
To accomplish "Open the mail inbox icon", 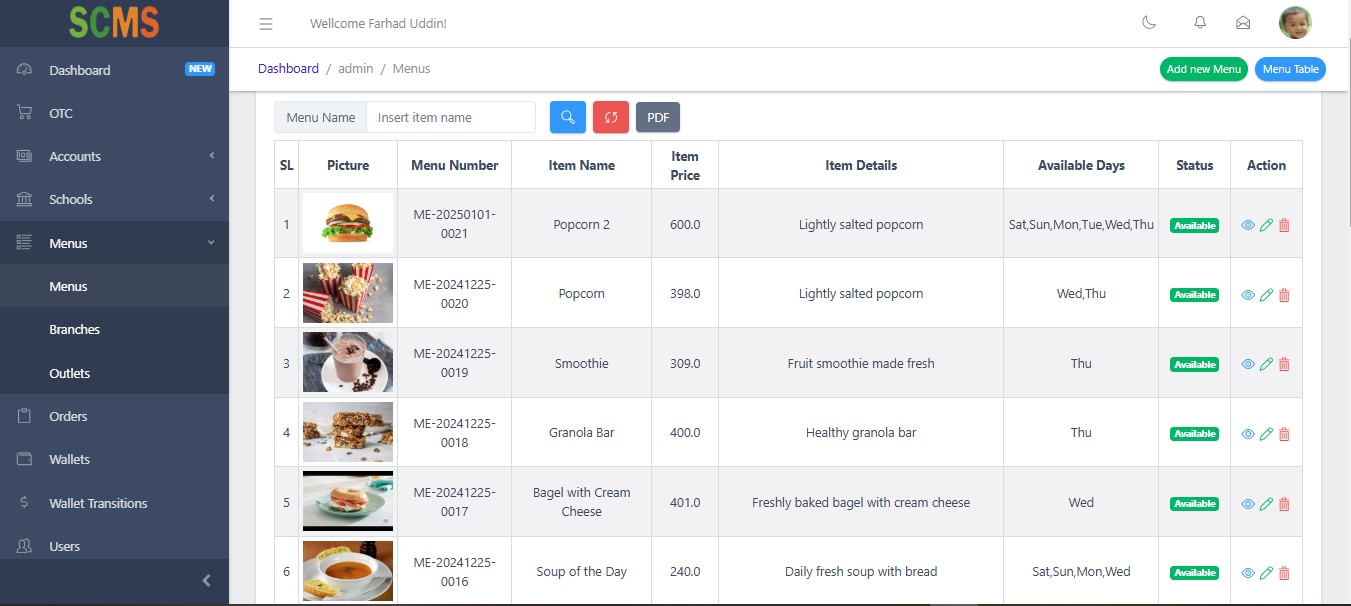I will coord(1243,23).
